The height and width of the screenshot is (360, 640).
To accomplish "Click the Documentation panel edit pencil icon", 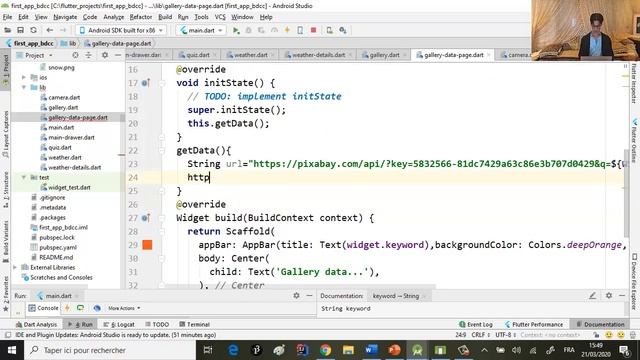I will click(593, 296).
